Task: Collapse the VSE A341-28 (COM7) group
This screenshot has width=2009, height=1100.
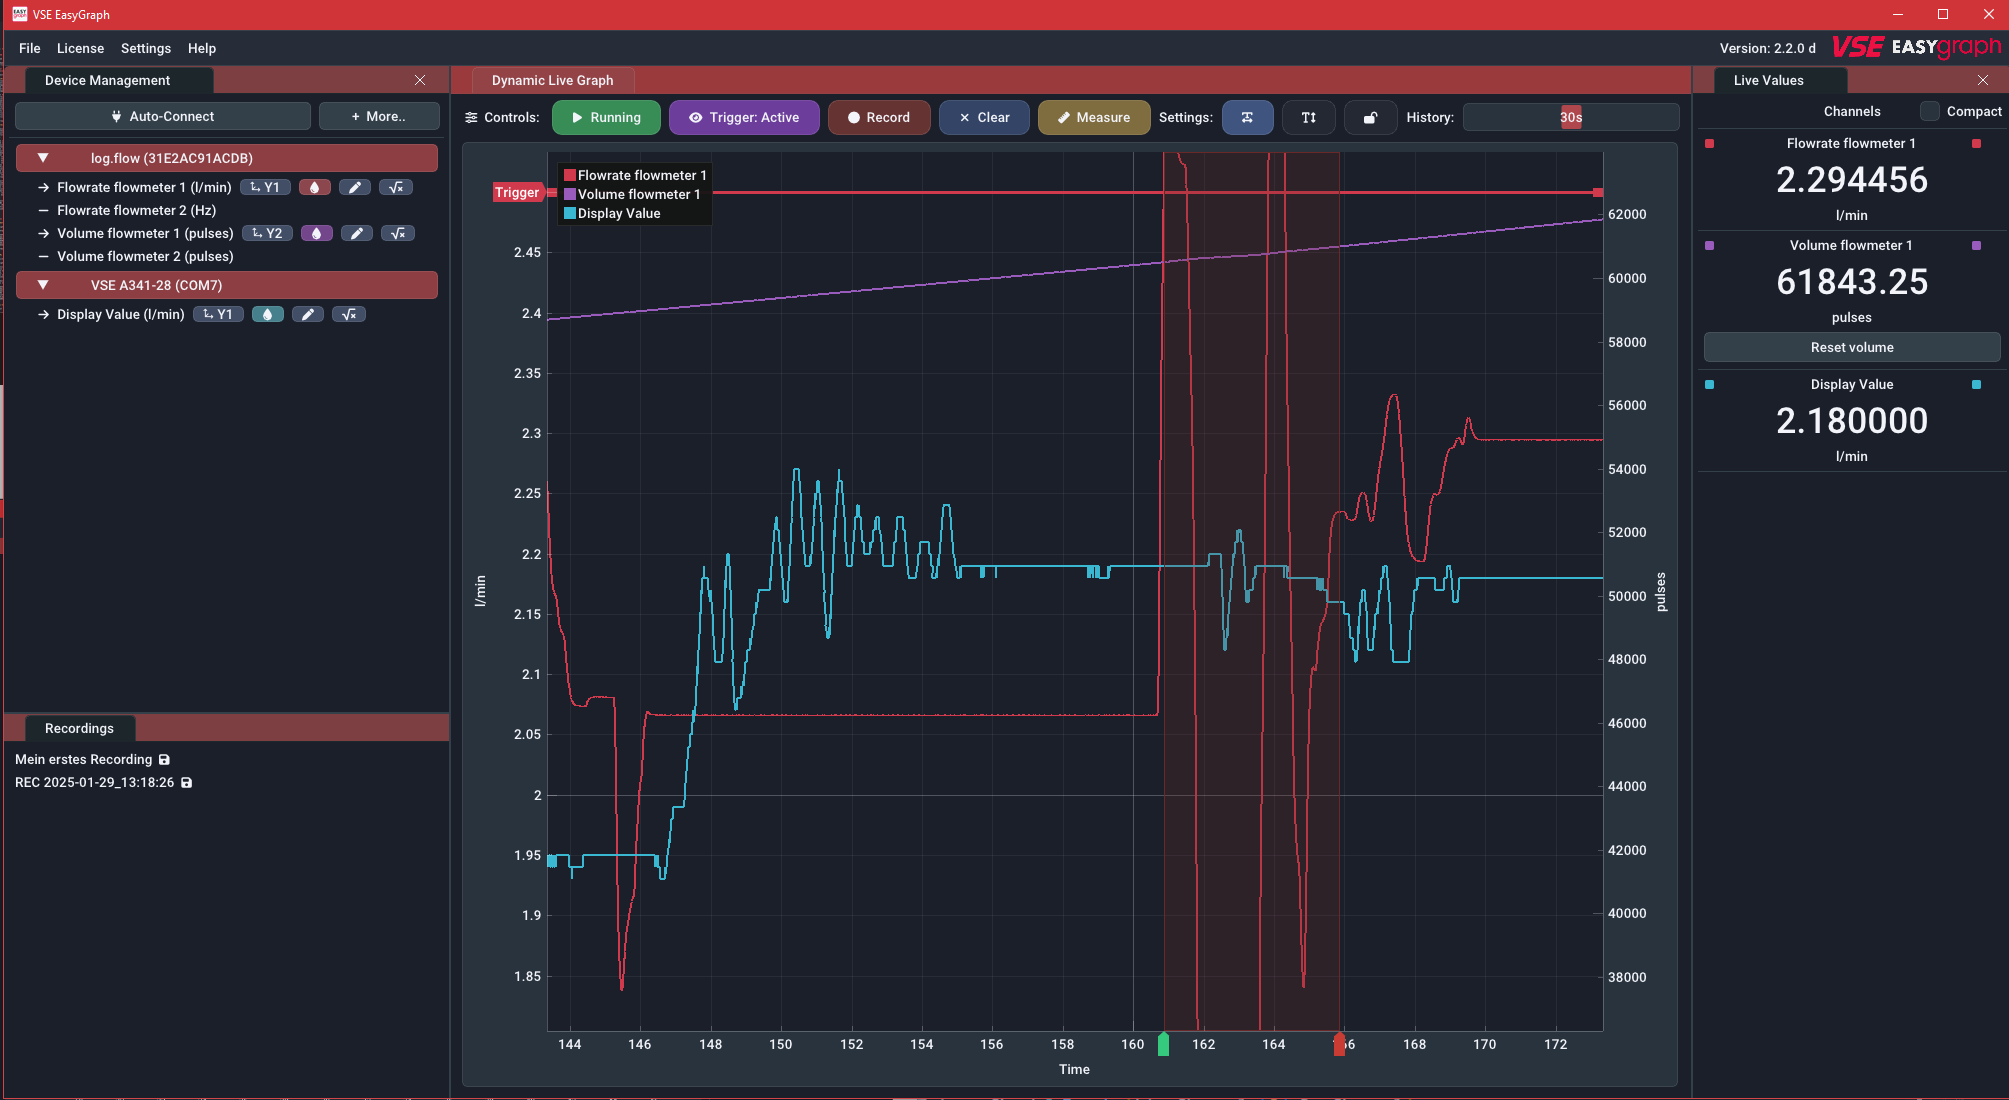Action: [43, 285]
